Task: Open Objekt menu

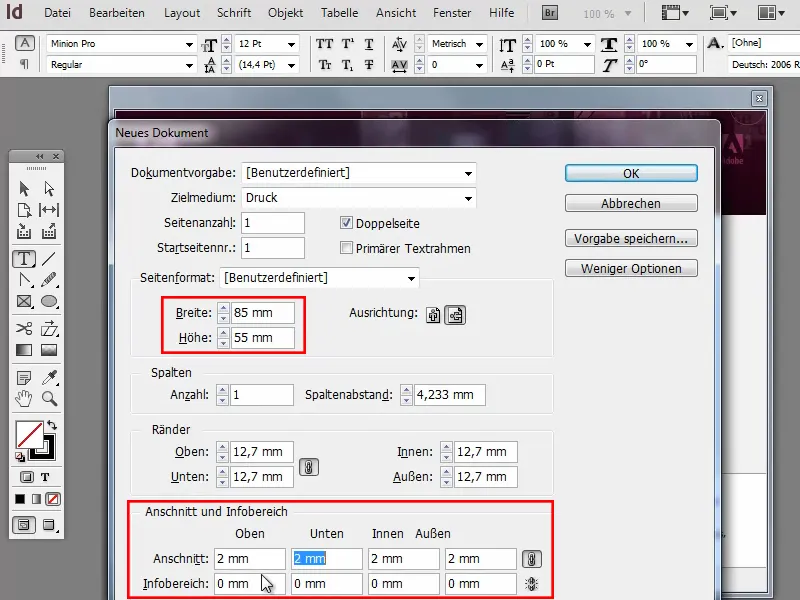Action: tap(285, 13)
